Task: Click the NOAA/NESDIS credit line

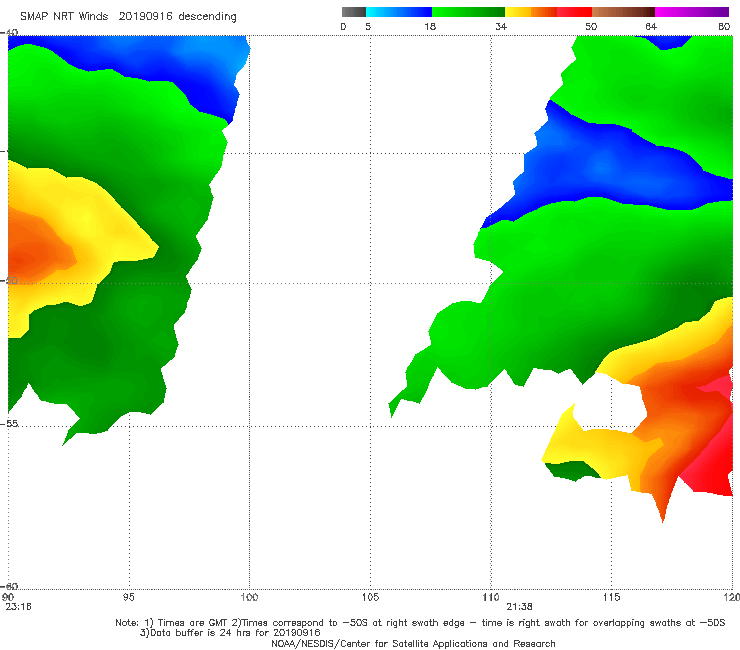Action: [413, 643]
